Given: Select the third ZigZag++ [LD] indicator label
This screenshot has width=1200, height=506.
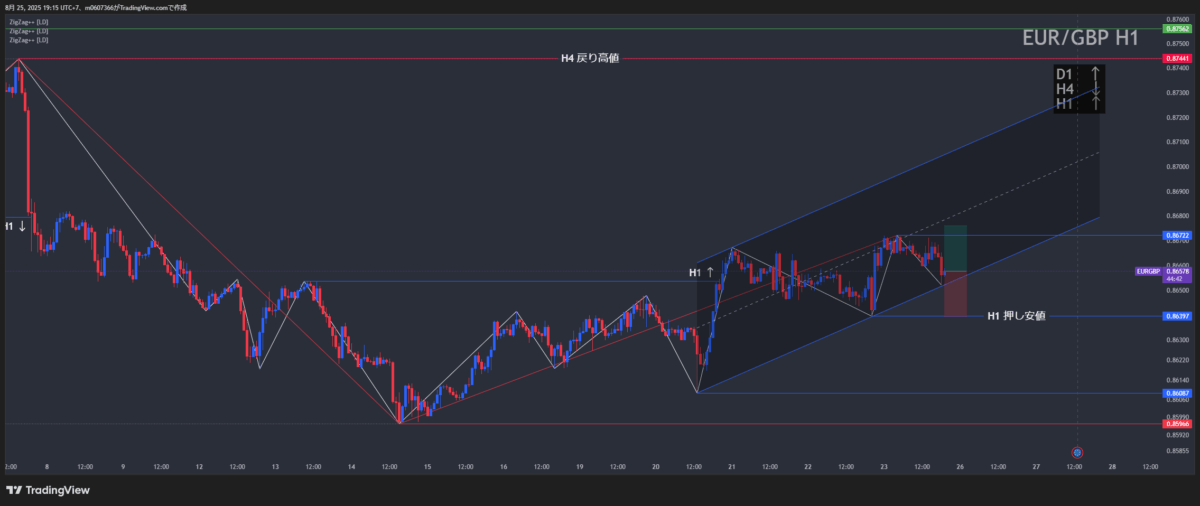Looking at the screenshot, I should pyautogui.click(x=28, y=40).
